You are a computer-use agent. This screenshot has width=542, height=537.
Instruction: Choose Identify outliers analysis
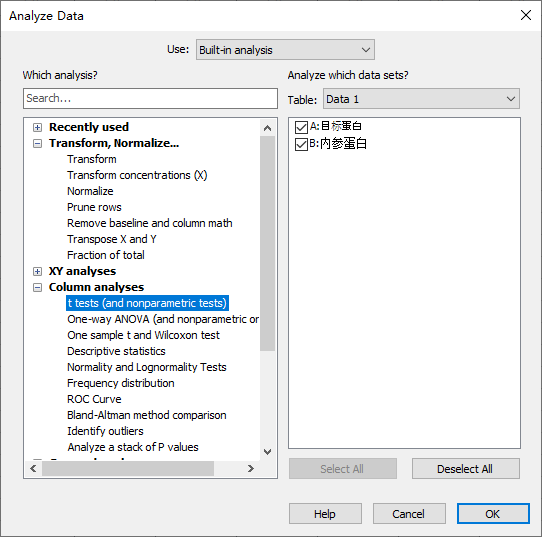[105, 431]
